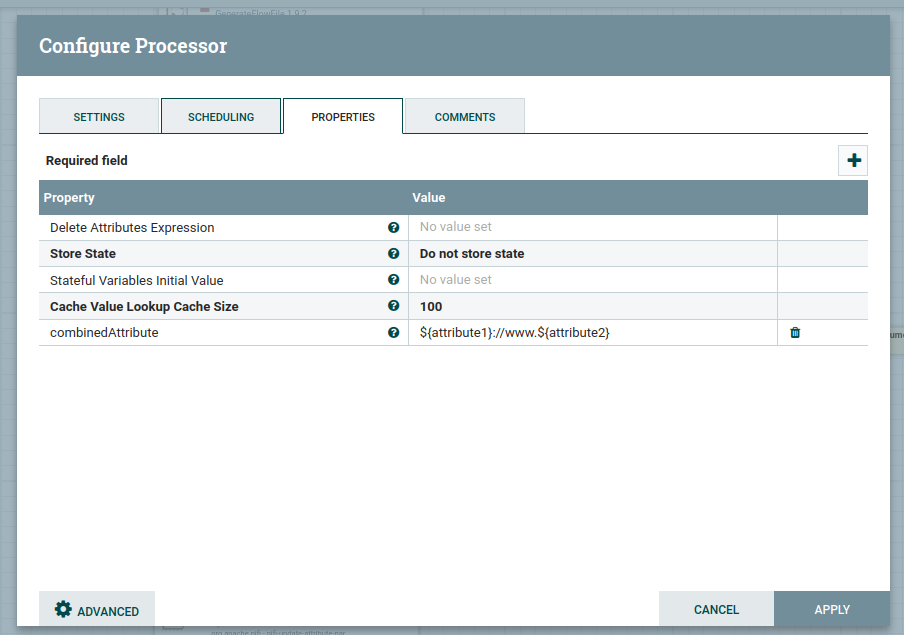Click the plus icon to add property

(853, 160)
